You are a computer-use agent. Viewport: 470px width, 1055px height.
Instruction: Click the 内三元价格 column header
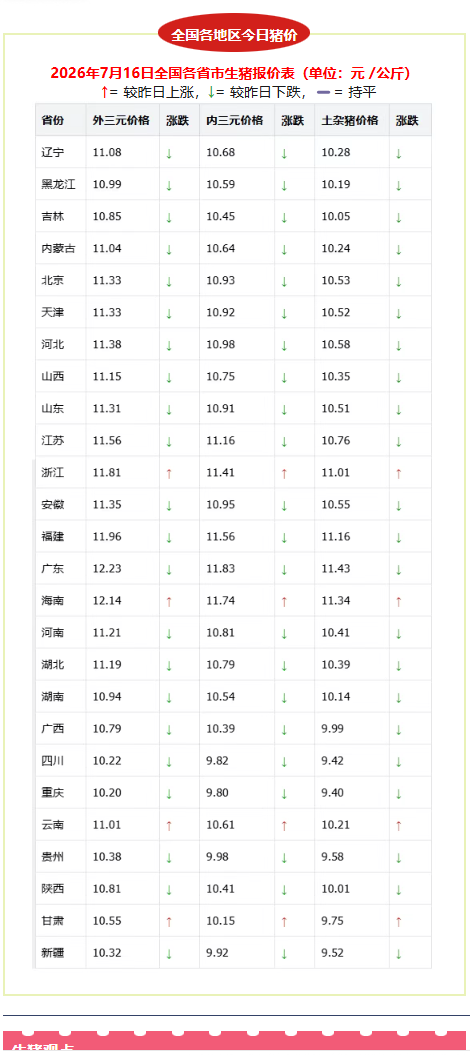point(237,120)
